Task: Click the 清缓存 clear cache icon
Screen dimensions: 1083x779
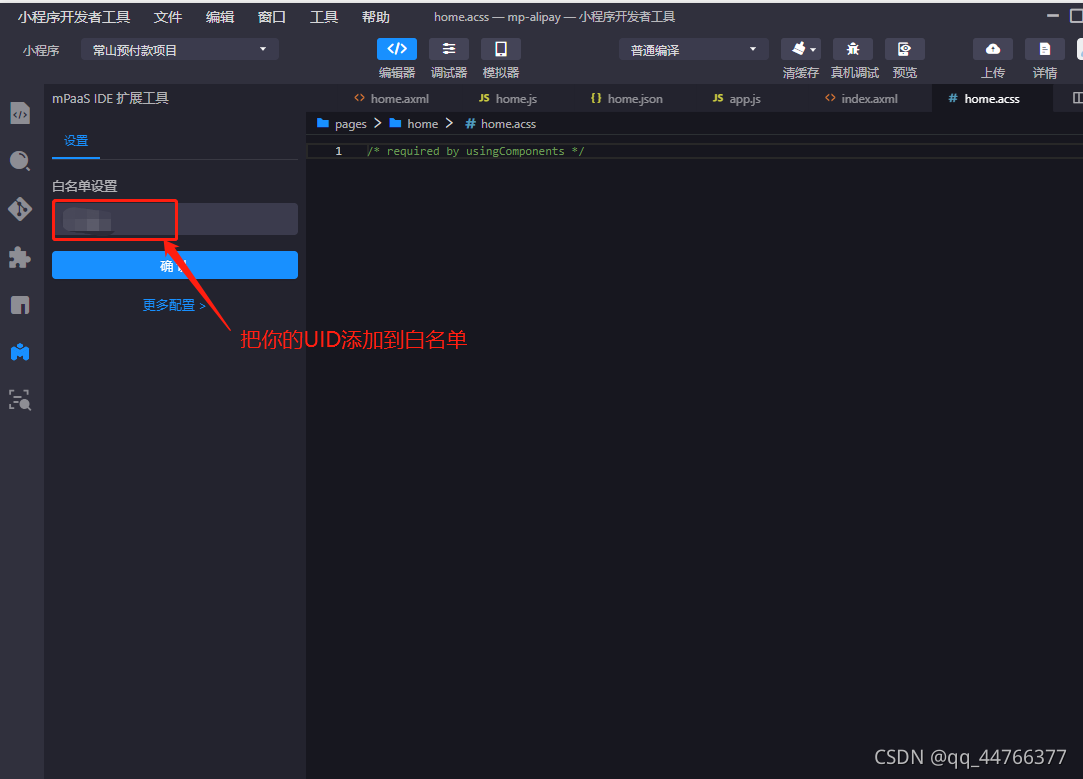Action: point(798,49)
